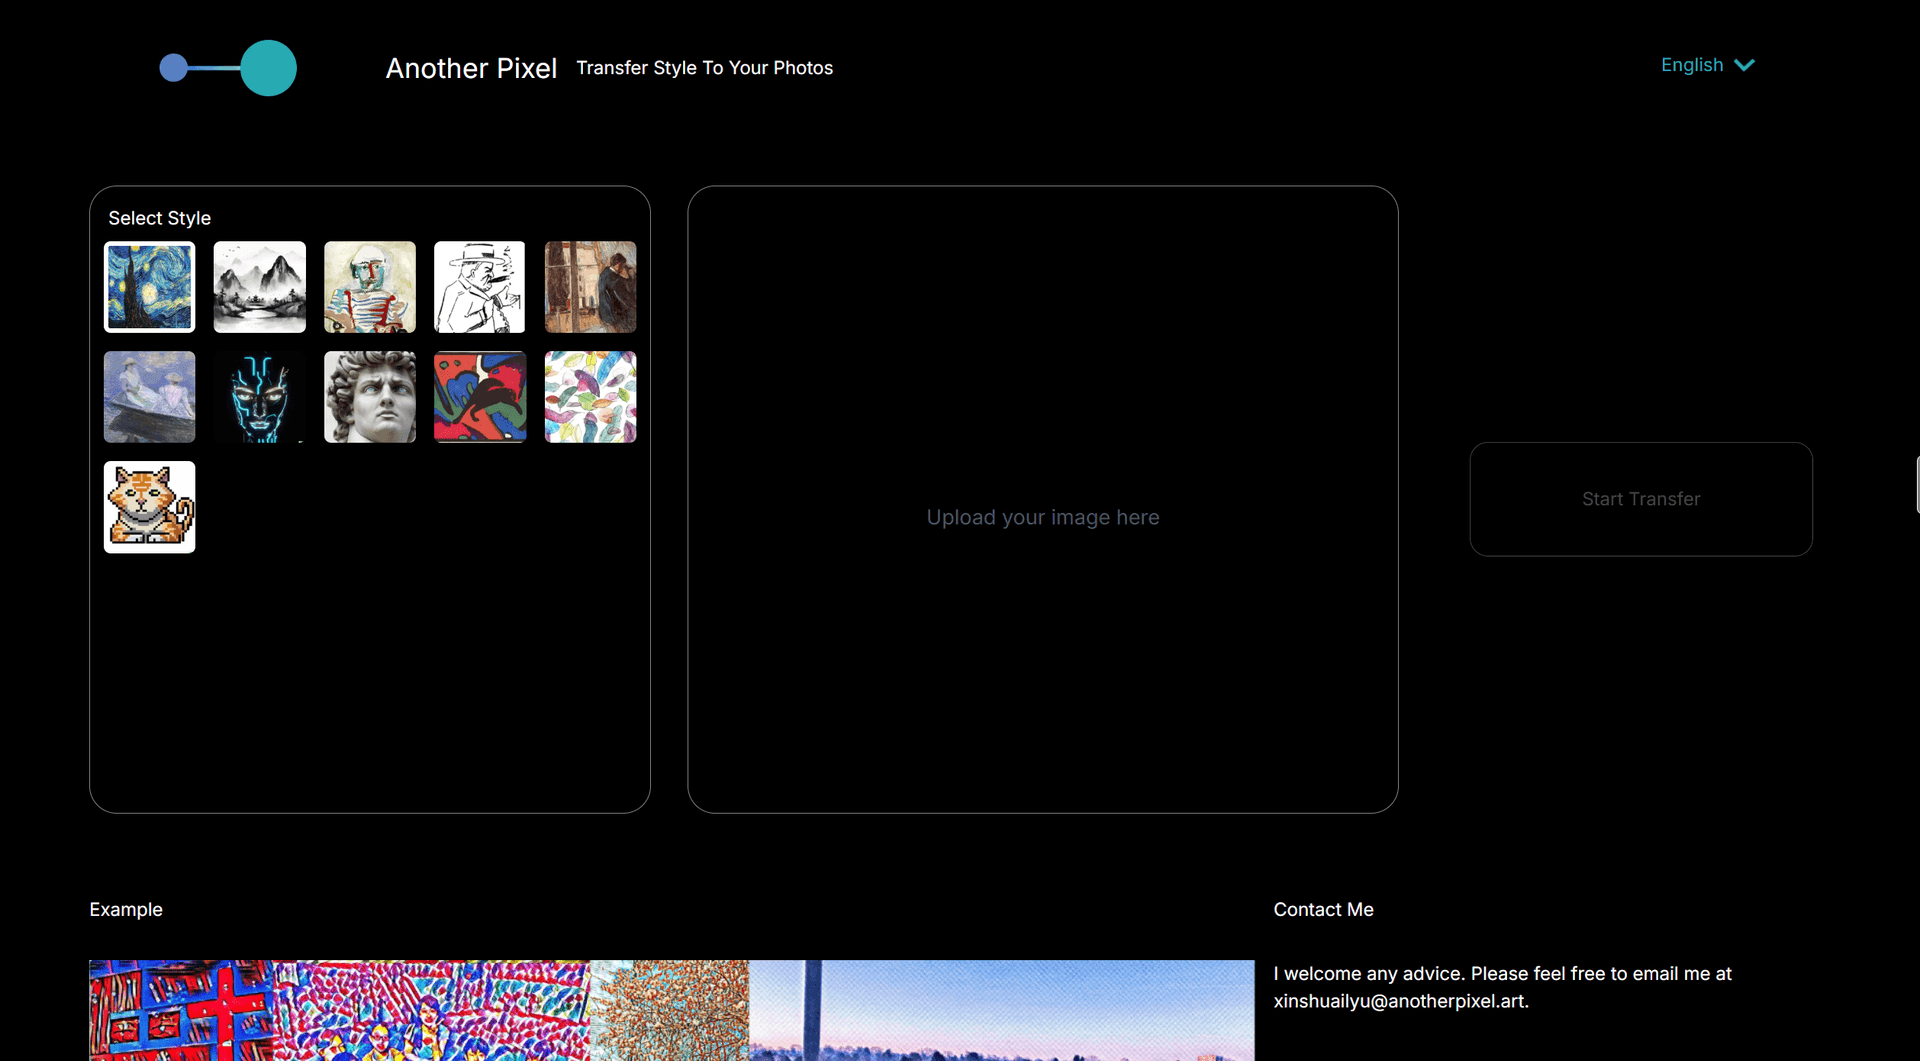Click the chevron beside English
Viewport: 1920px width, 1061px height.
[x=1745, y=65]
